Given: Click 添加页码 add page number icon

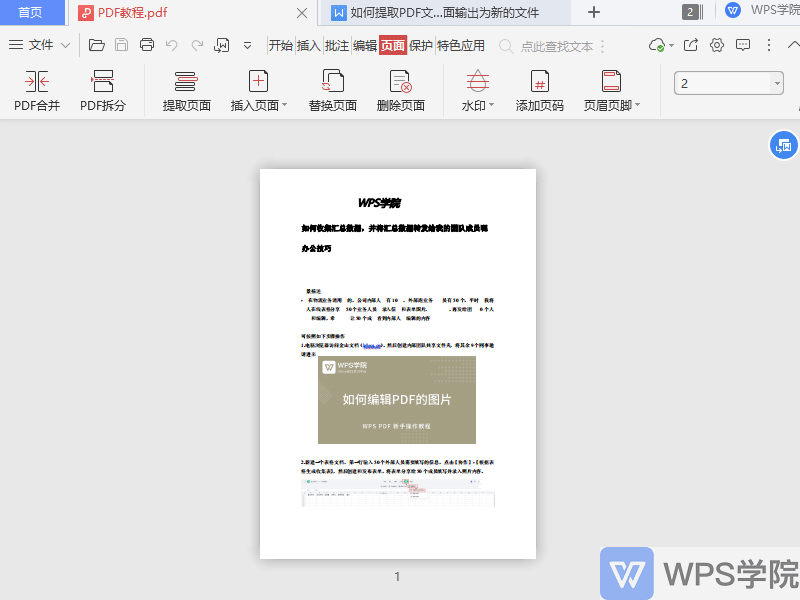Looking at the screenshot, I should 539,82.
